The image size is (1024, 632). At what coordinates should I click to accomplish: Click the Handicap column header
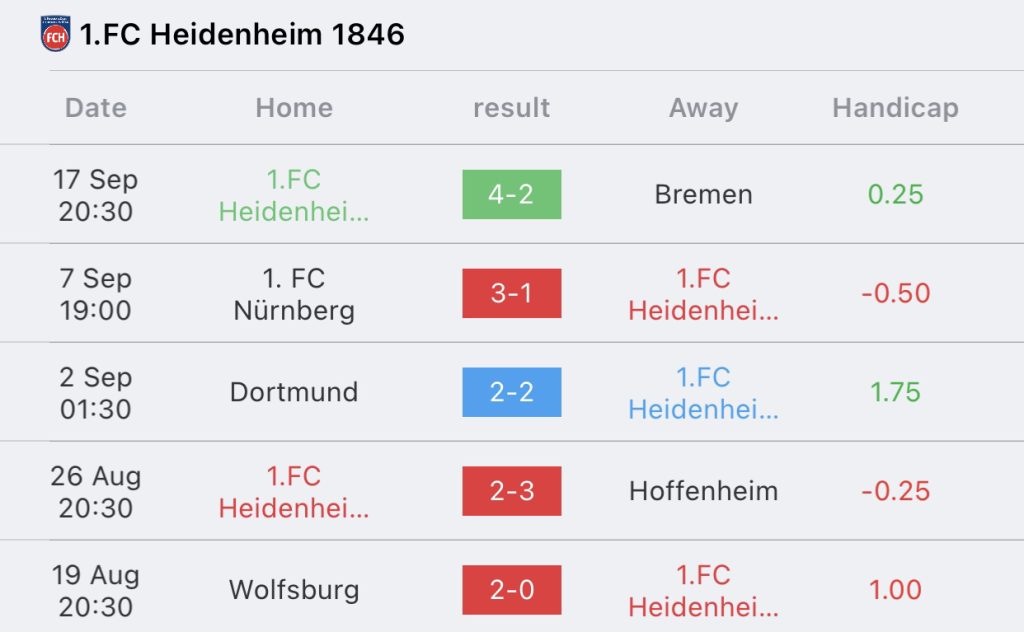(x=895, y=108)
